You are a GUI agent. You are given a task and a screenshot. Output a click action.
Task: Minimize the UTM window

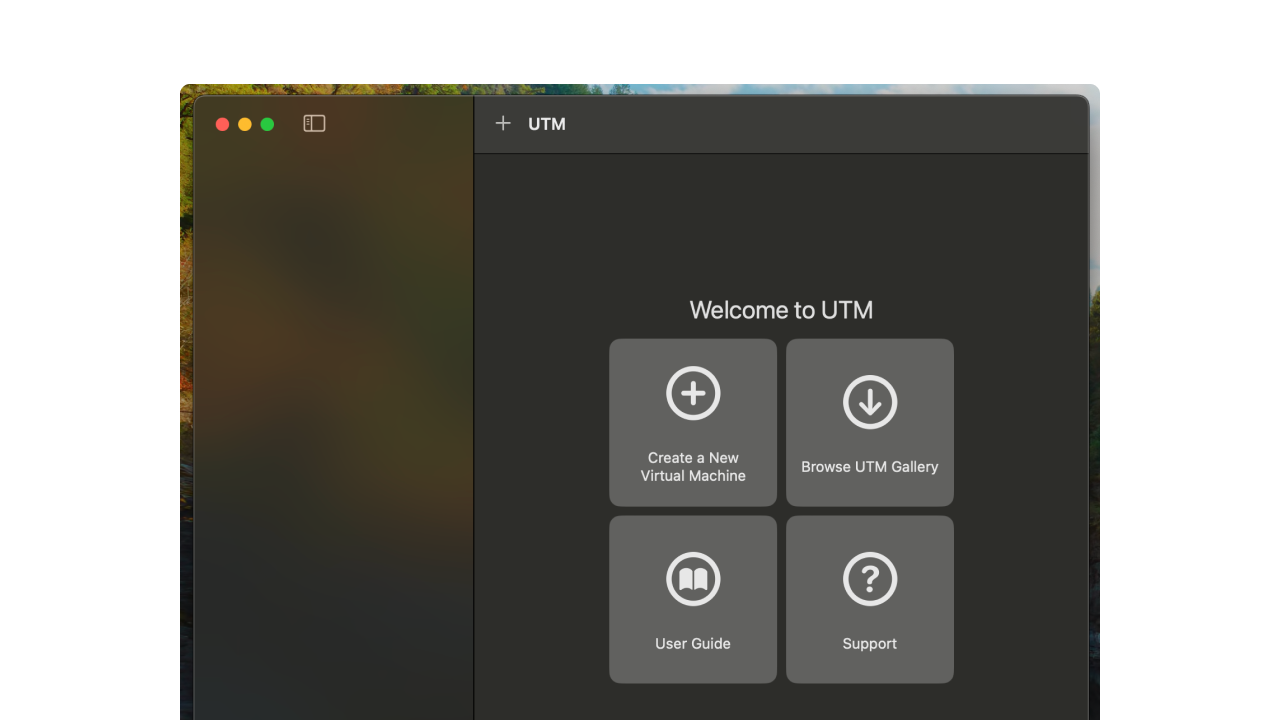(x=243, y=124)
